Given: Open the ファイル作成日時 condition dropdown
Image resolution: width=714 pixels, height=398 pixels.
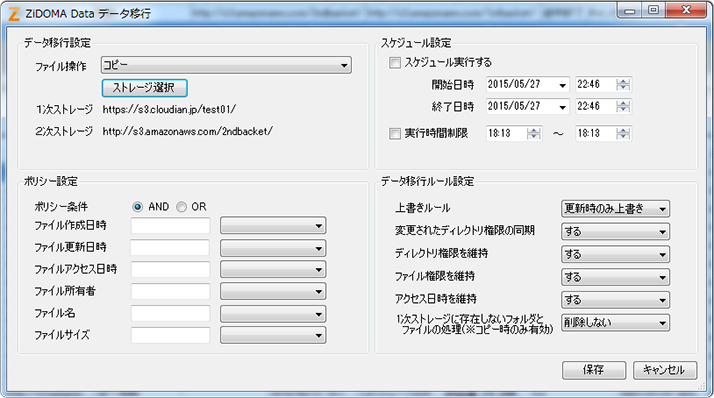Looking at the screenshot, I should point(273,225).
